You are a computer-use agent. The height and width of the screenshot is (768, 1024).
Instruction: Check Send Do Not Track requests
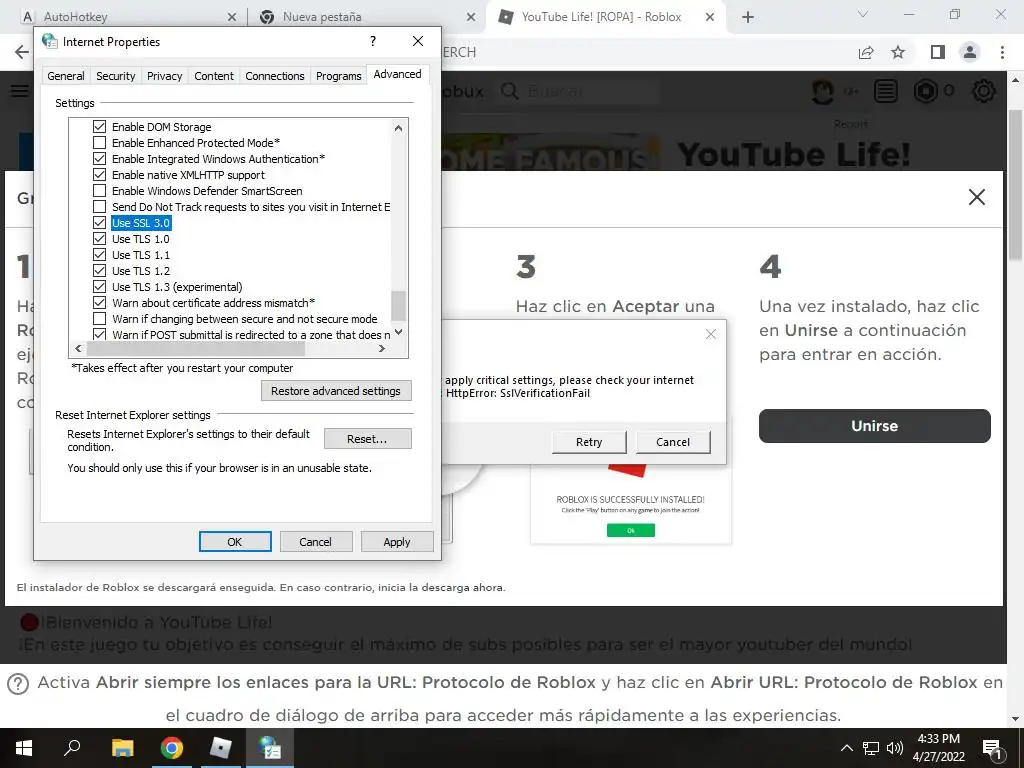(x=99, y=206)
